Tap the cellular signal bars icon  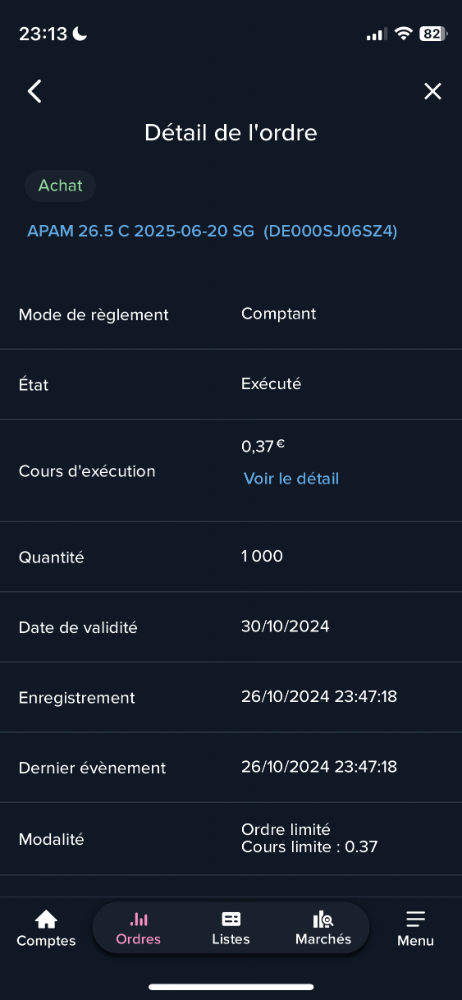[x=376, y=34]
